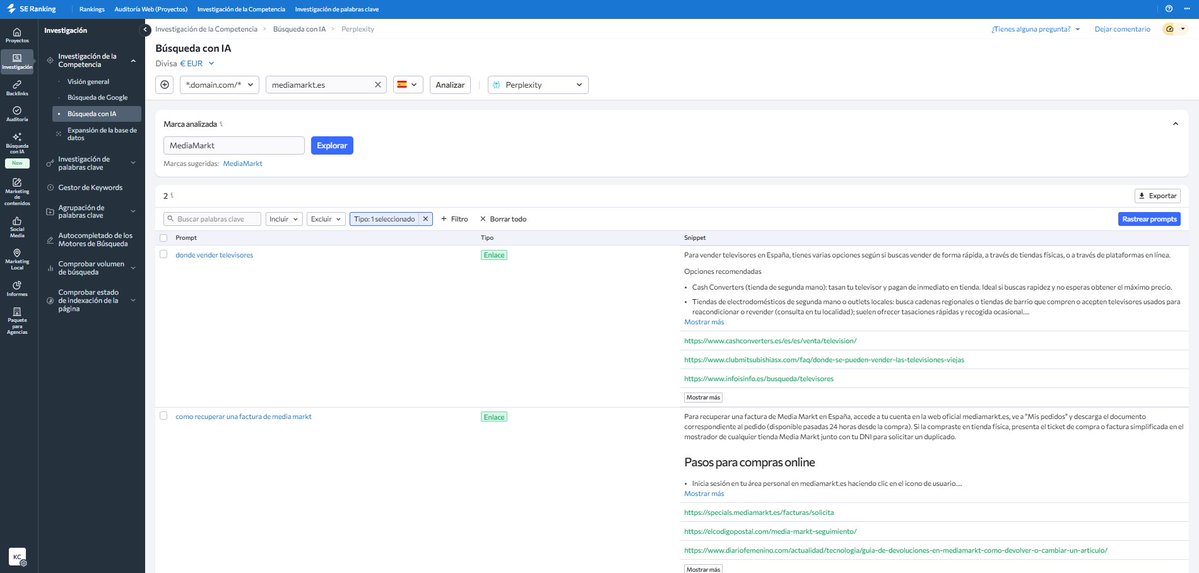Add a filter with + Filtro
1199x573 pixels.
click(x=454, y=219)
